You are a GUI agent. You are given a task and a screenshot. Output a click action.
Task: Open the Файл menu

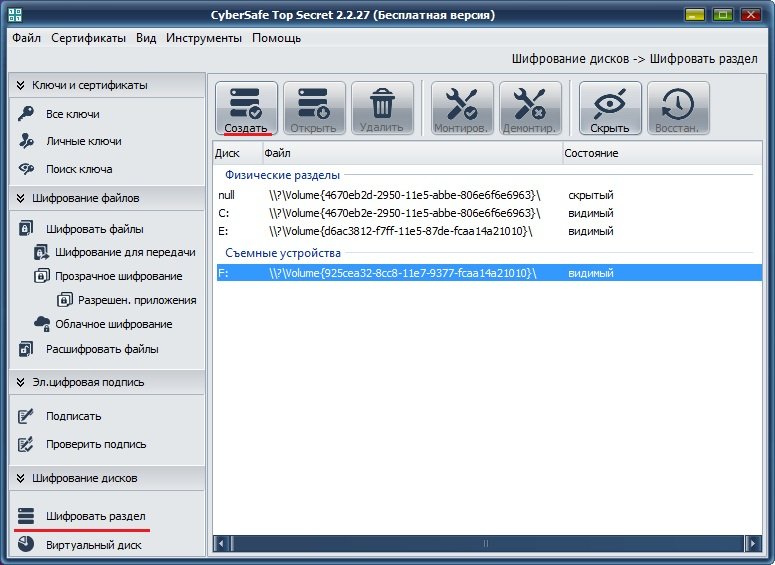[x=26, y=38]
